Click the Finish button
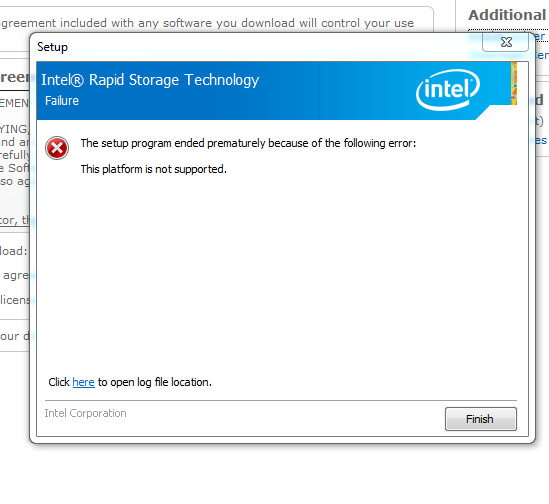 [x=480, y=419]
